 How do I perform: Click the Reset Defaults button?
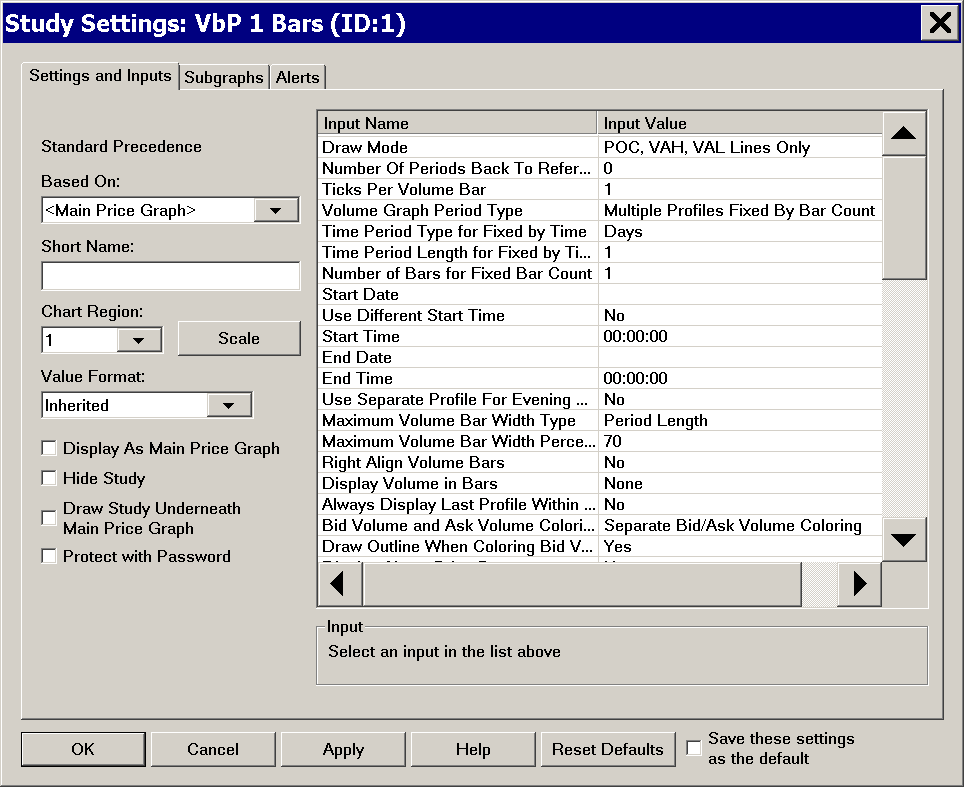click(x=608, y=749)
